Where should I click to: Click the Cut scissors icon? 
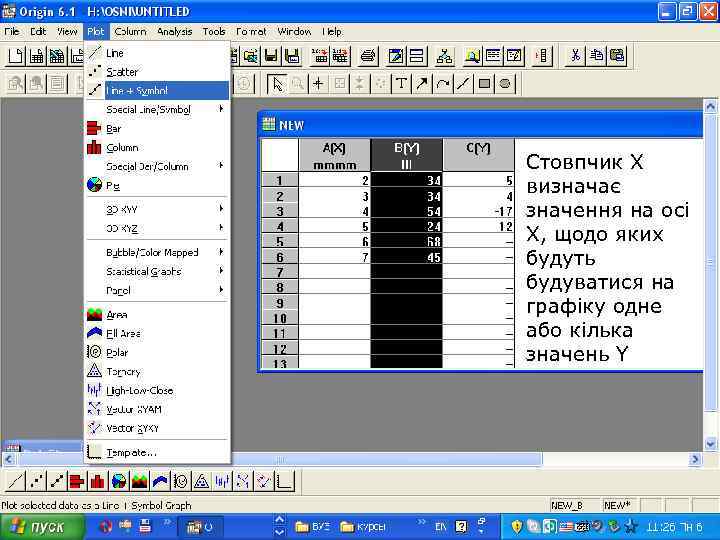point(575,56)
